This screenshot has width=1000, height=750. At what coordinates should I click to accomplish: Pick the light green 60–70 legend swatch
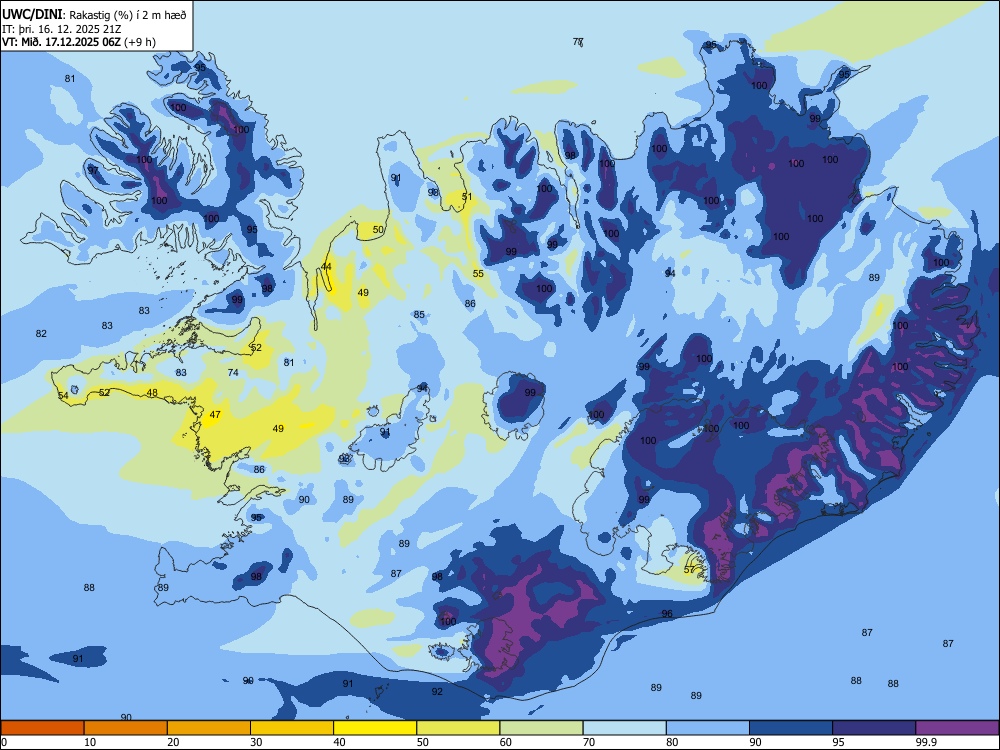pyautogui.click(x=541, y=728)
